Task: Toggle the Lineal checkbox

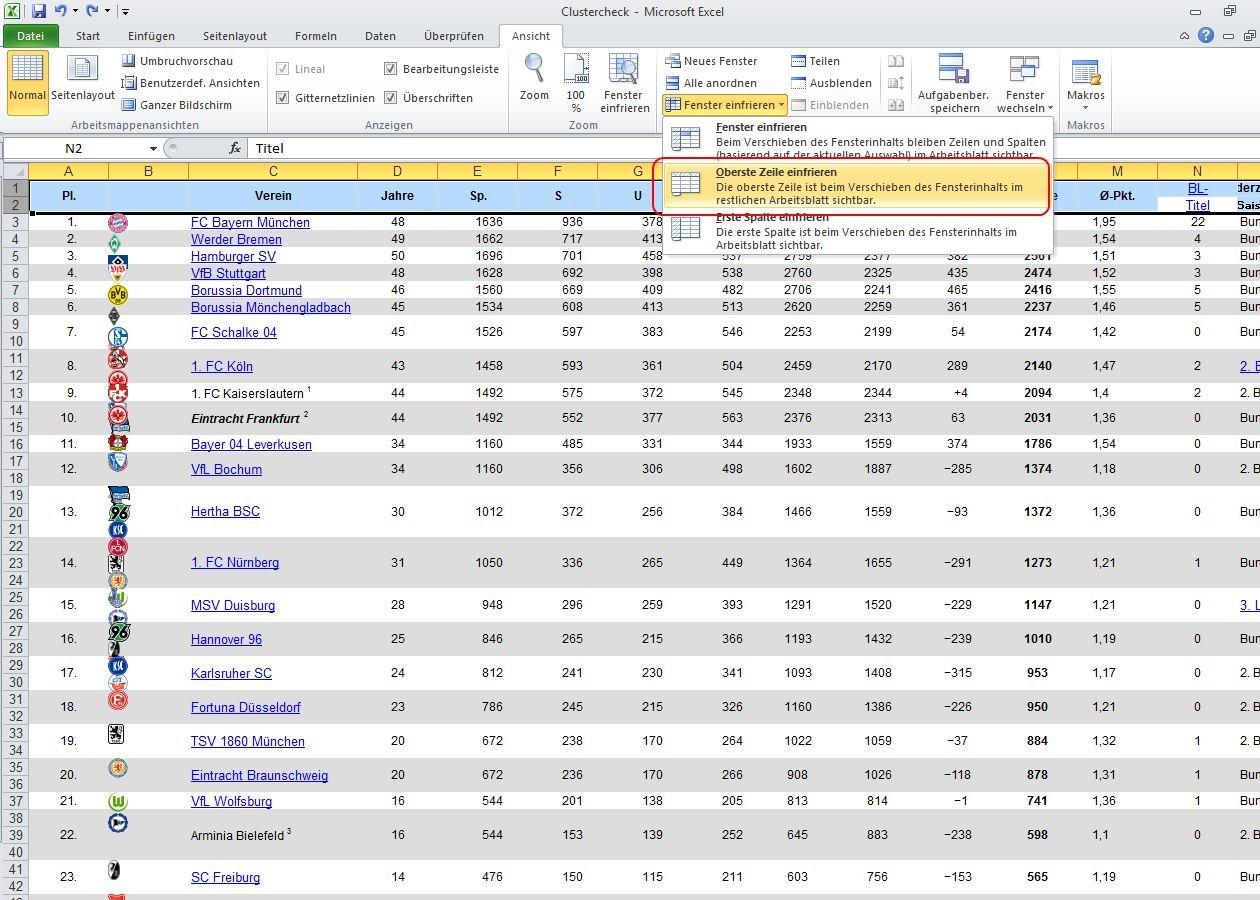Action: pyautogui.click(x=283, y=69)
